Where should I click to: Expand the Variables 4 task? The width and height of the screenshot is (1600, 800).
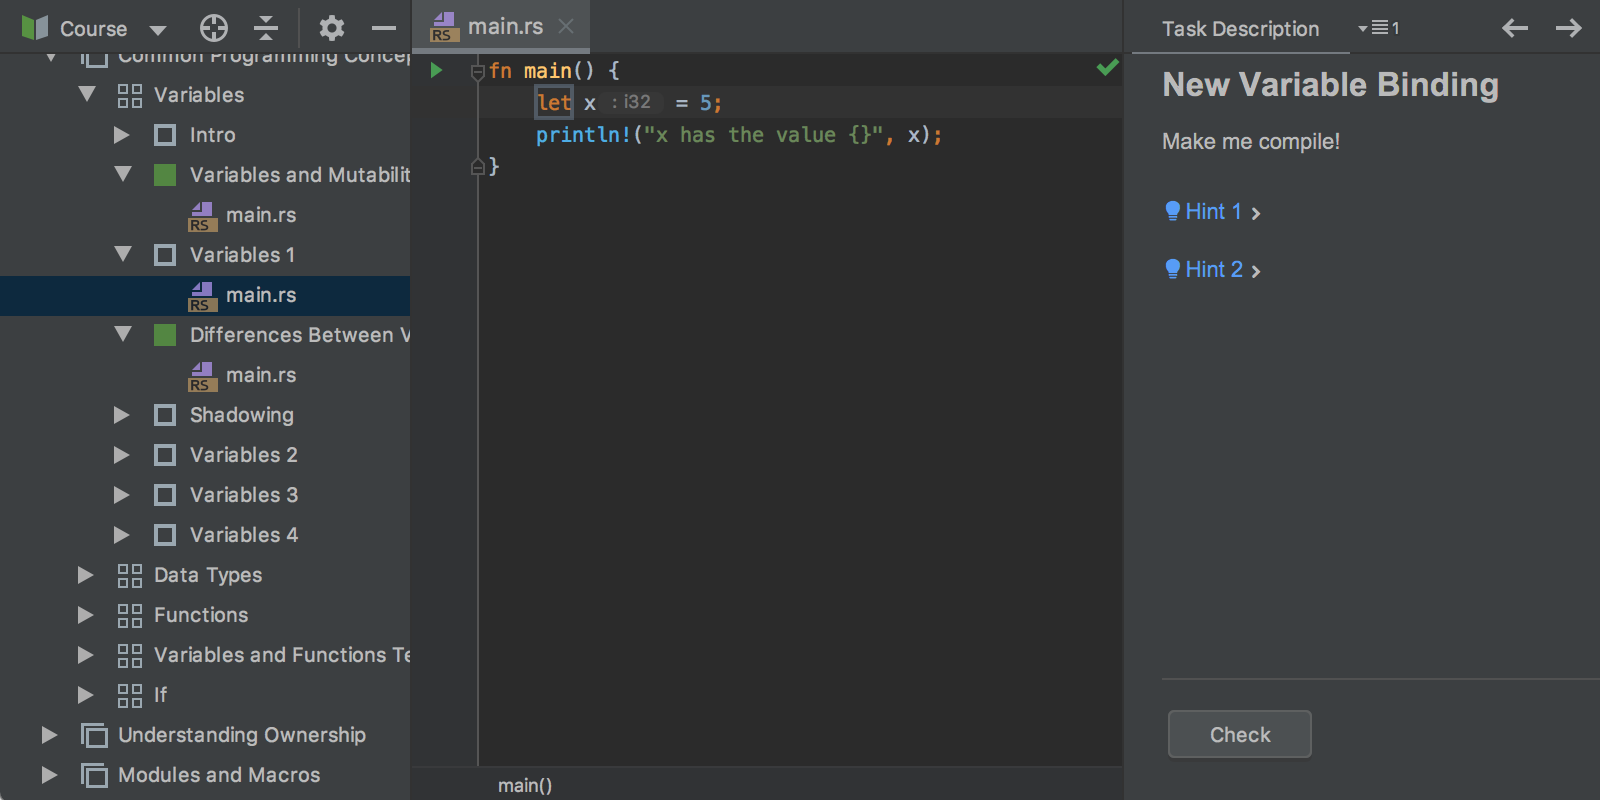click(122, 534)
